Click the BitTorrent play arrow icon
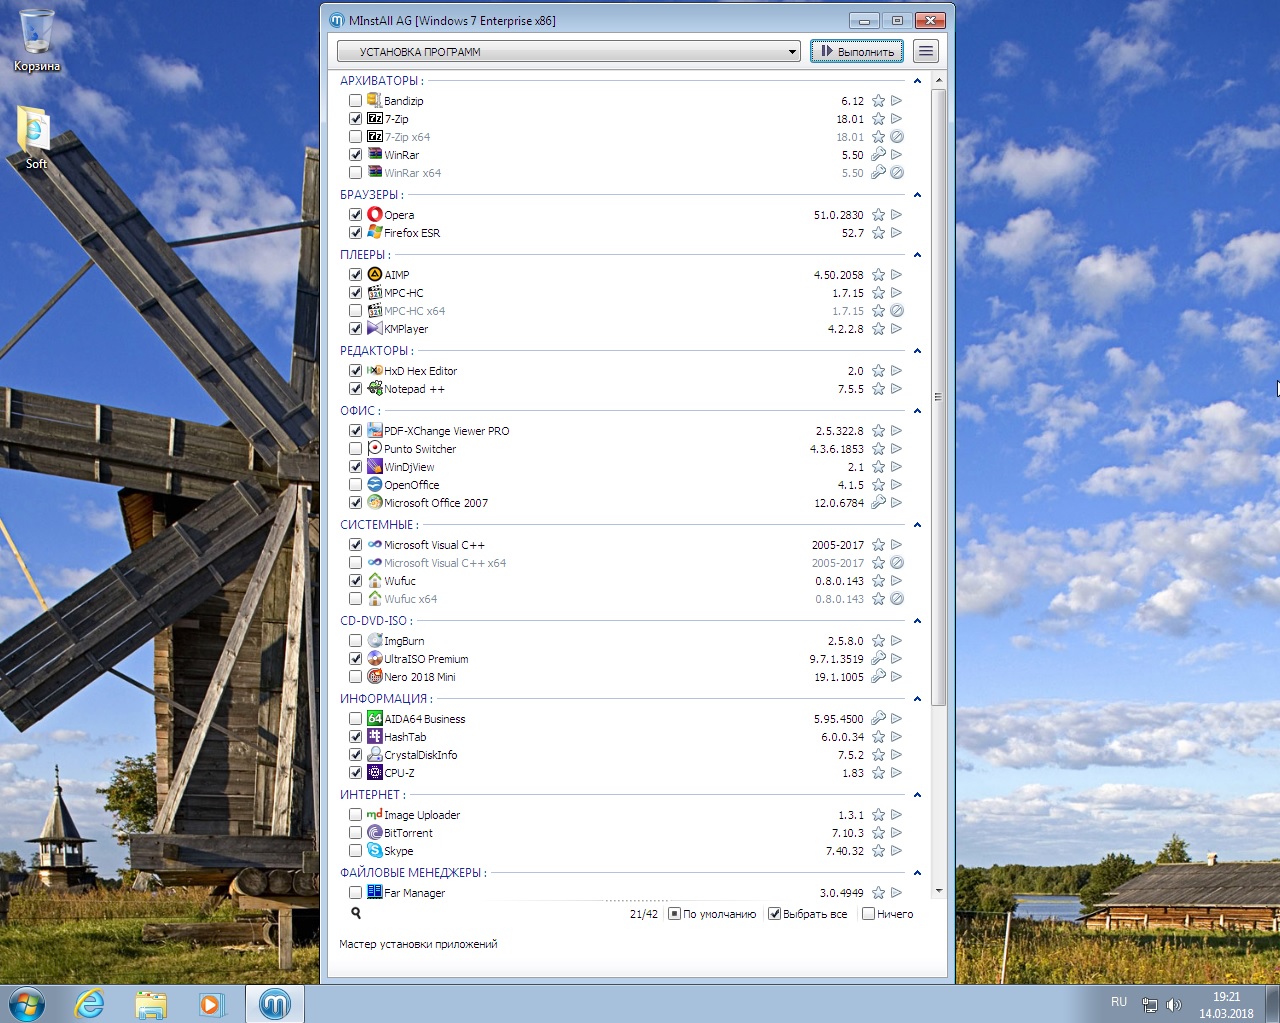Screen dimensions: 1280x1023 897,833
